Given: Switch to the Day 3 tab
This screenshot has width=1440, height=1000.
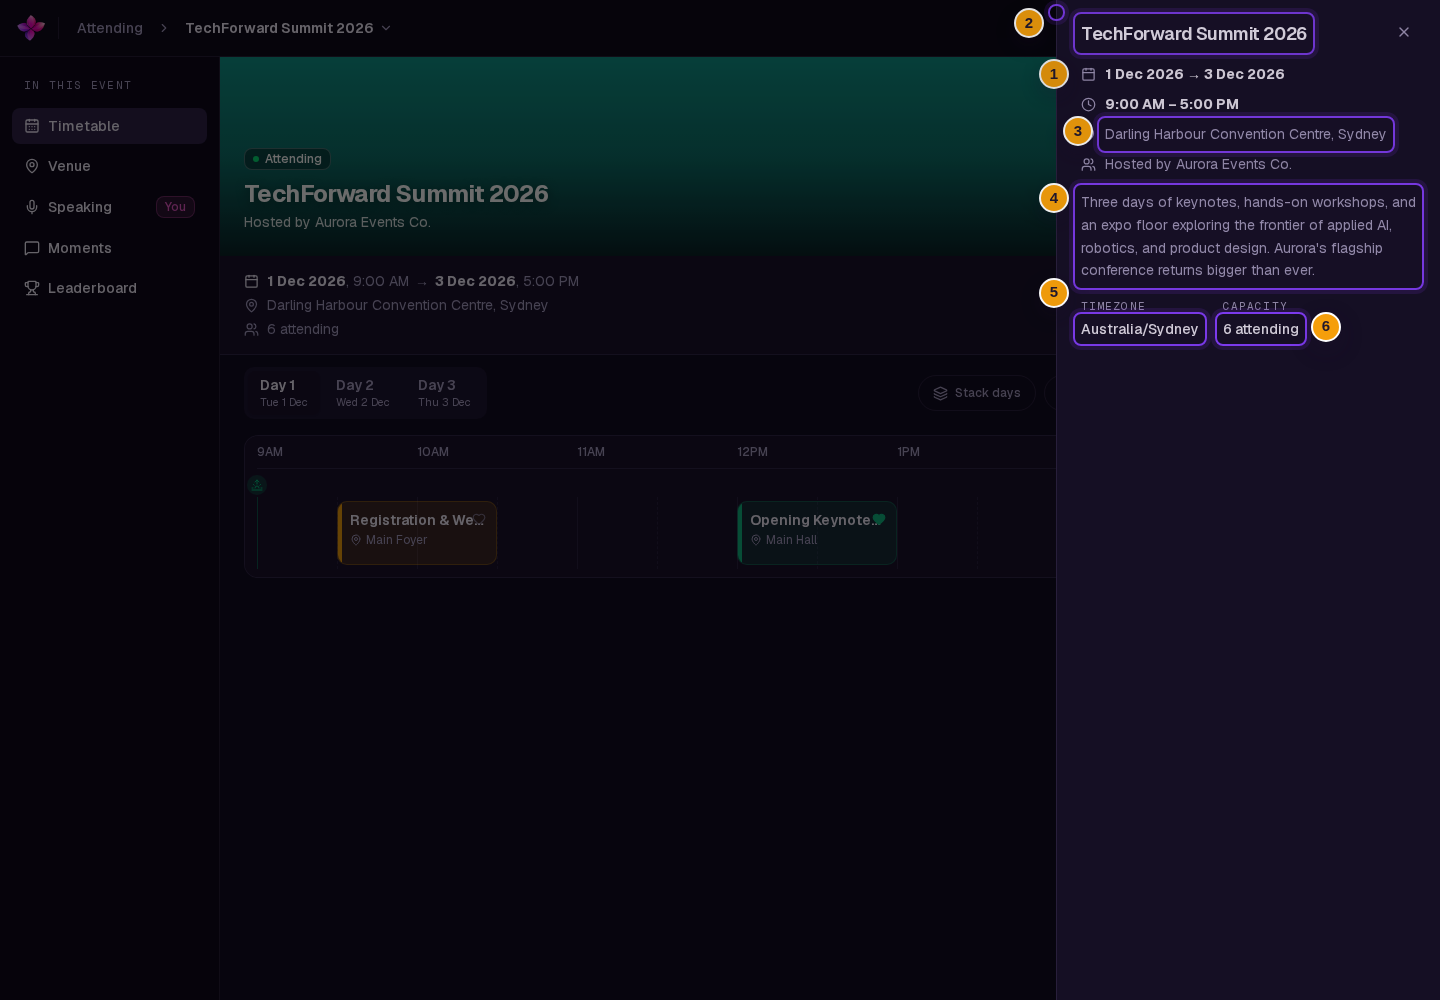Looking at the screenshot, I should click(x=444, y=392).
